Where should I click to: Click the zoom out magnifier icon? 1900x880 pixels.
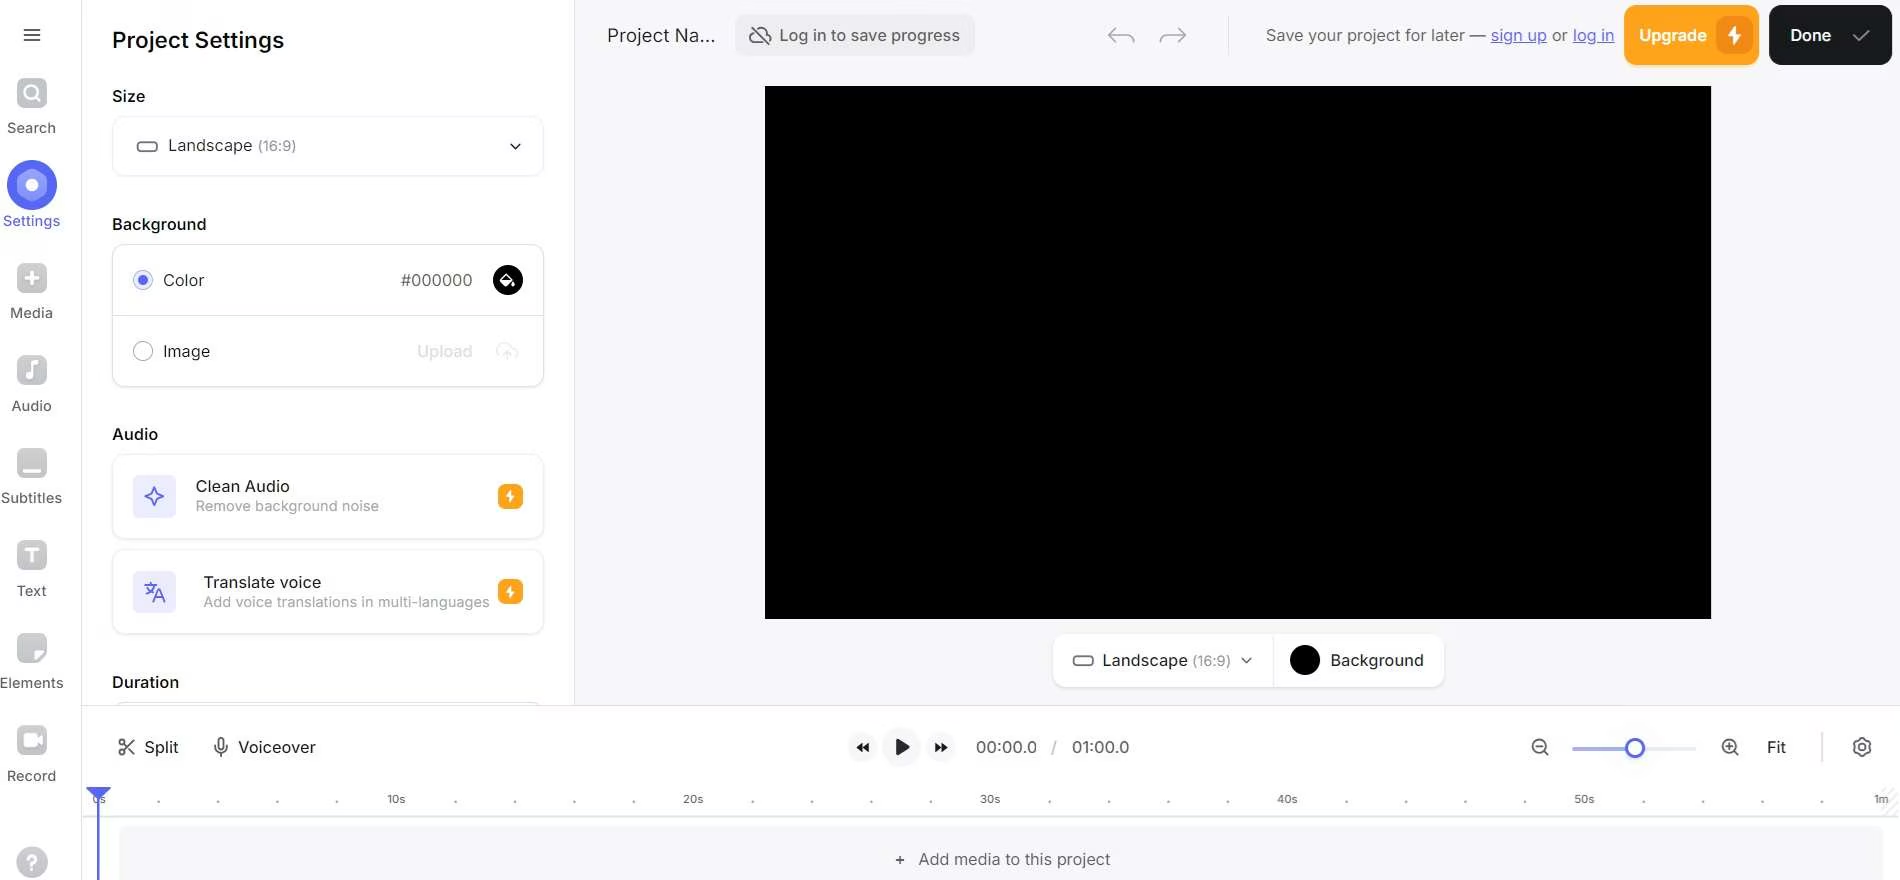click(1540, 747)
